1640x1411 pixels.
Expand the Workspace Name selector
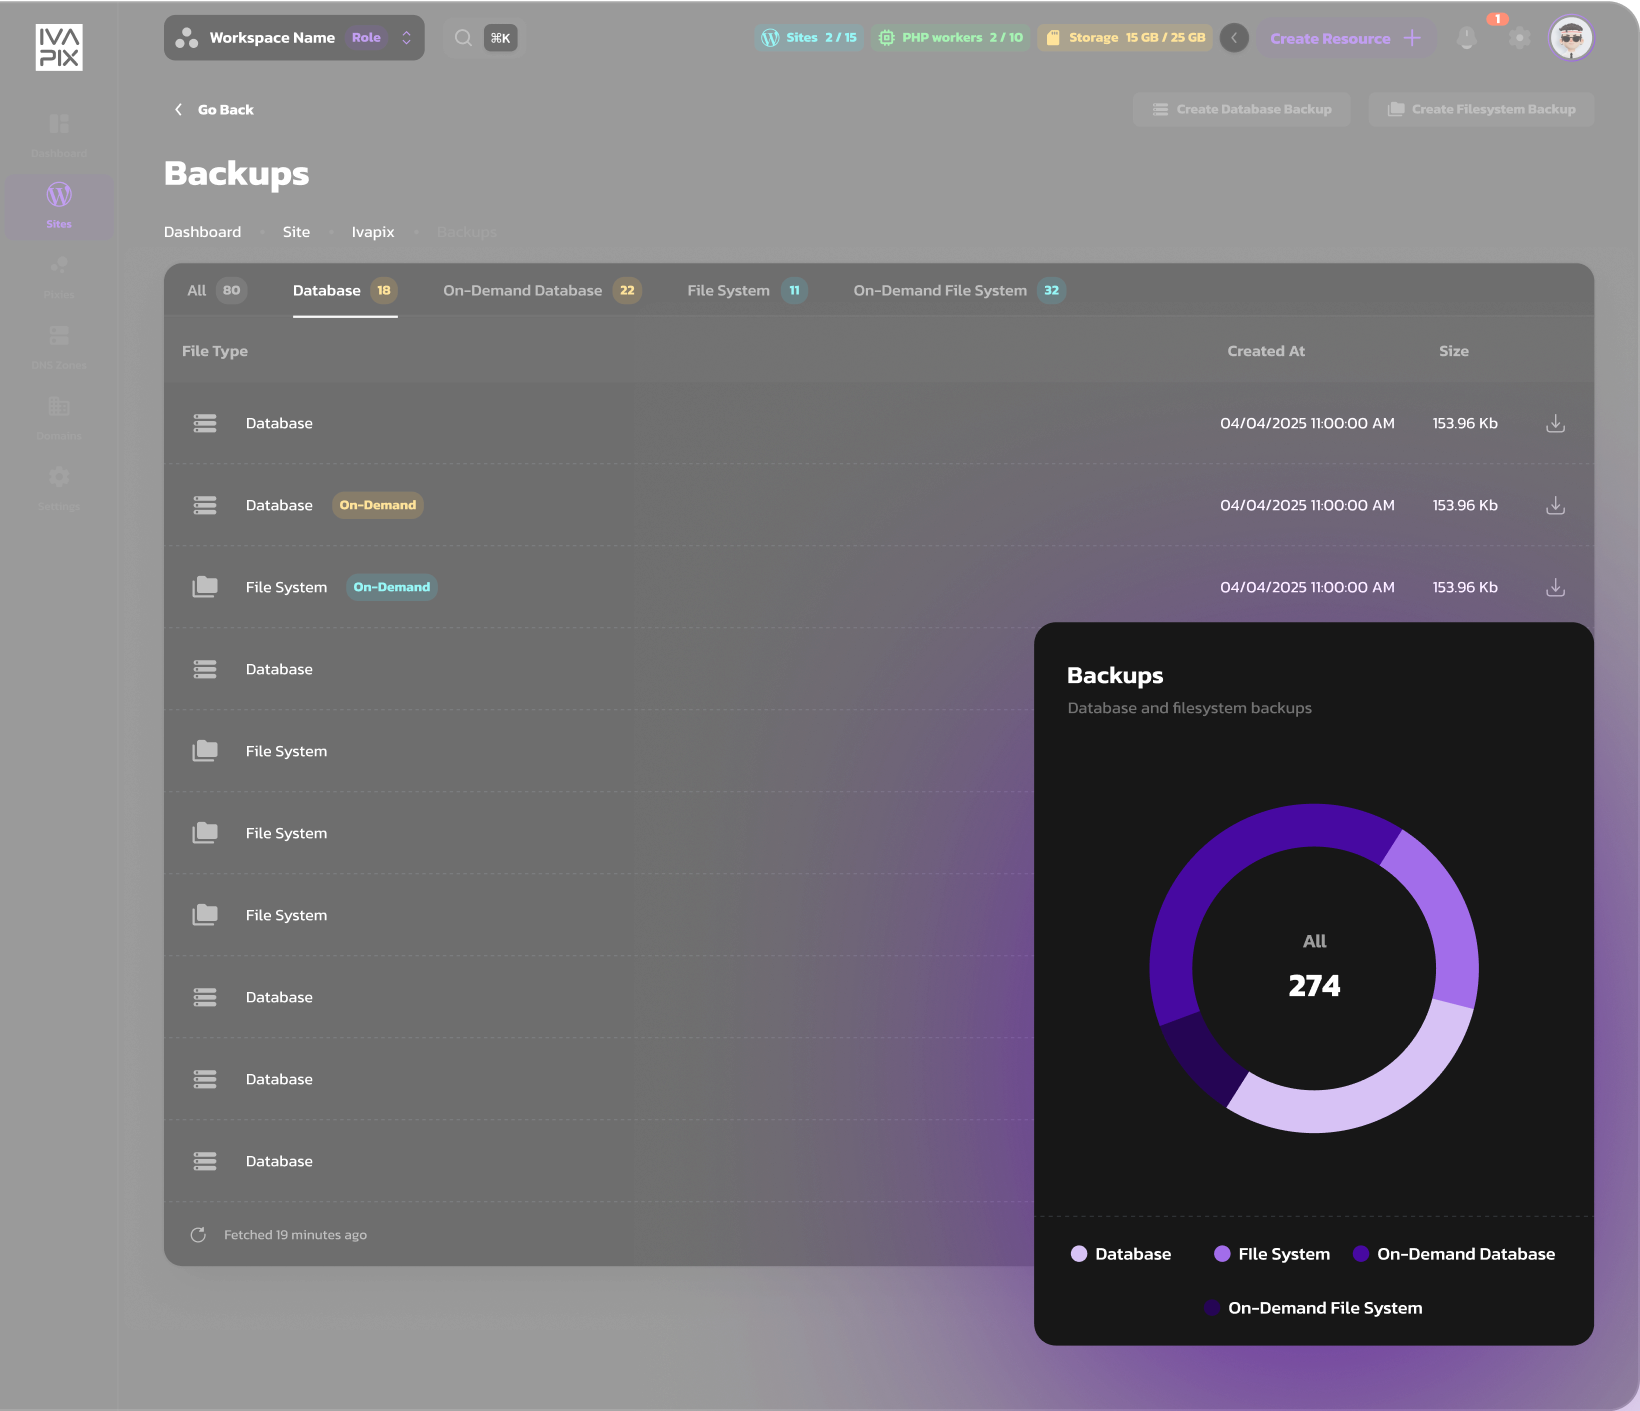click(x=294, y=38)
